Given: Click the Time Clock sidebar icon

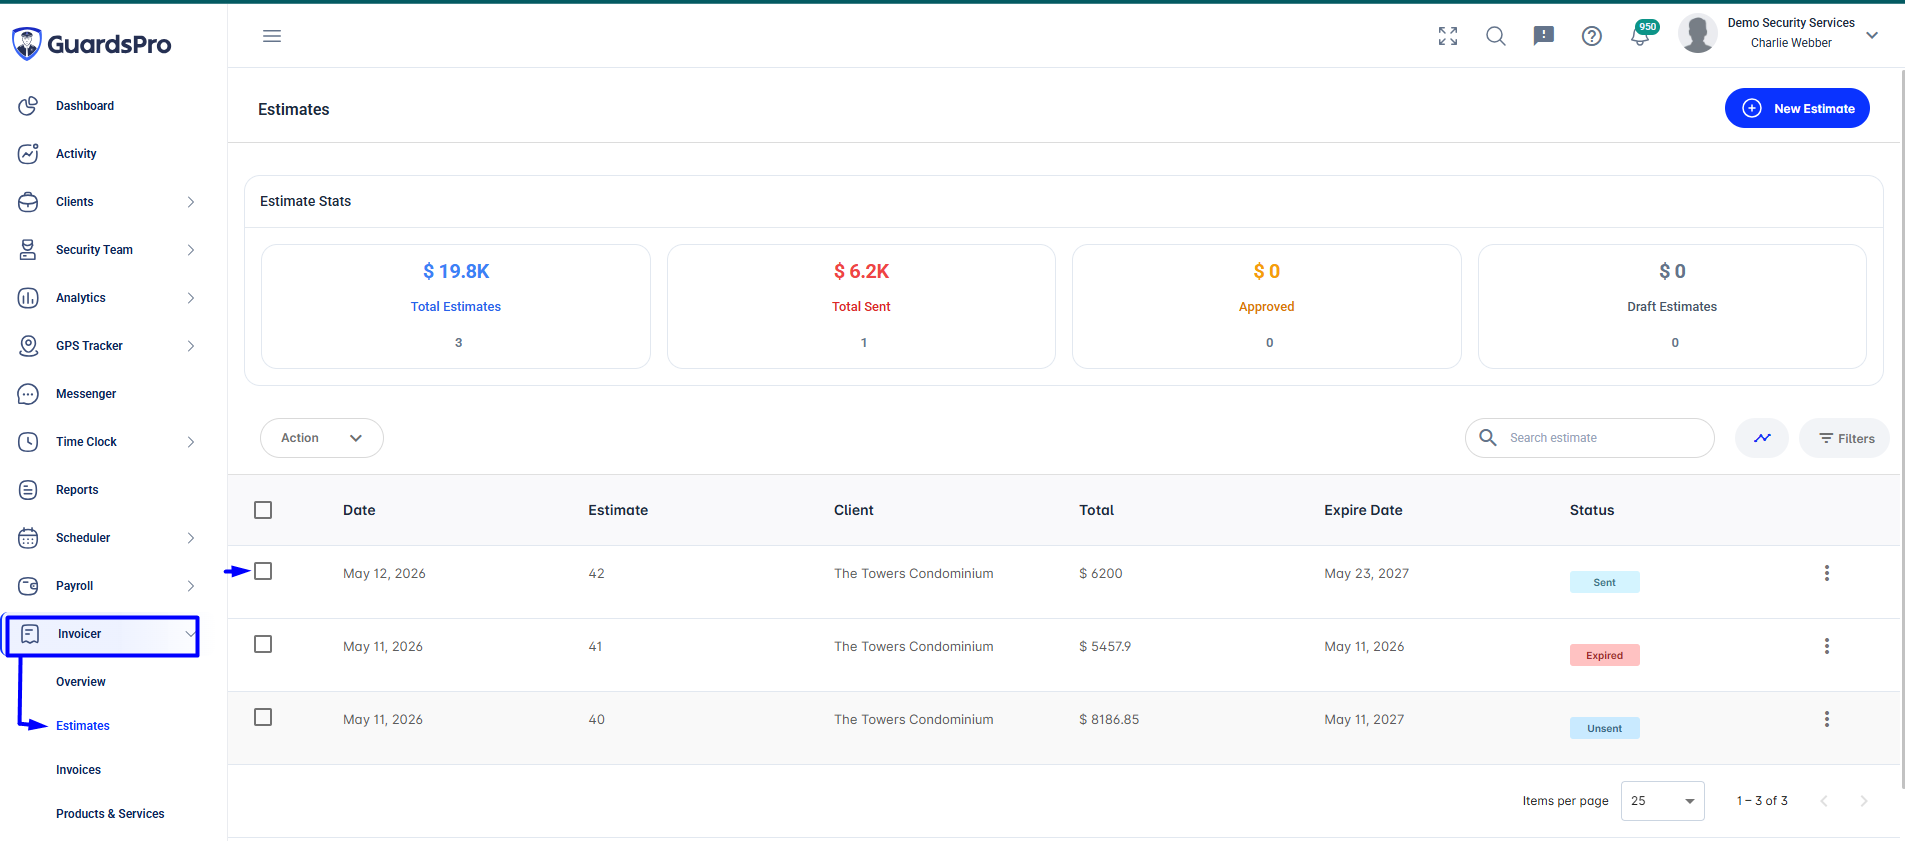Looking at the screenshot, I should [x=28, y=442].
